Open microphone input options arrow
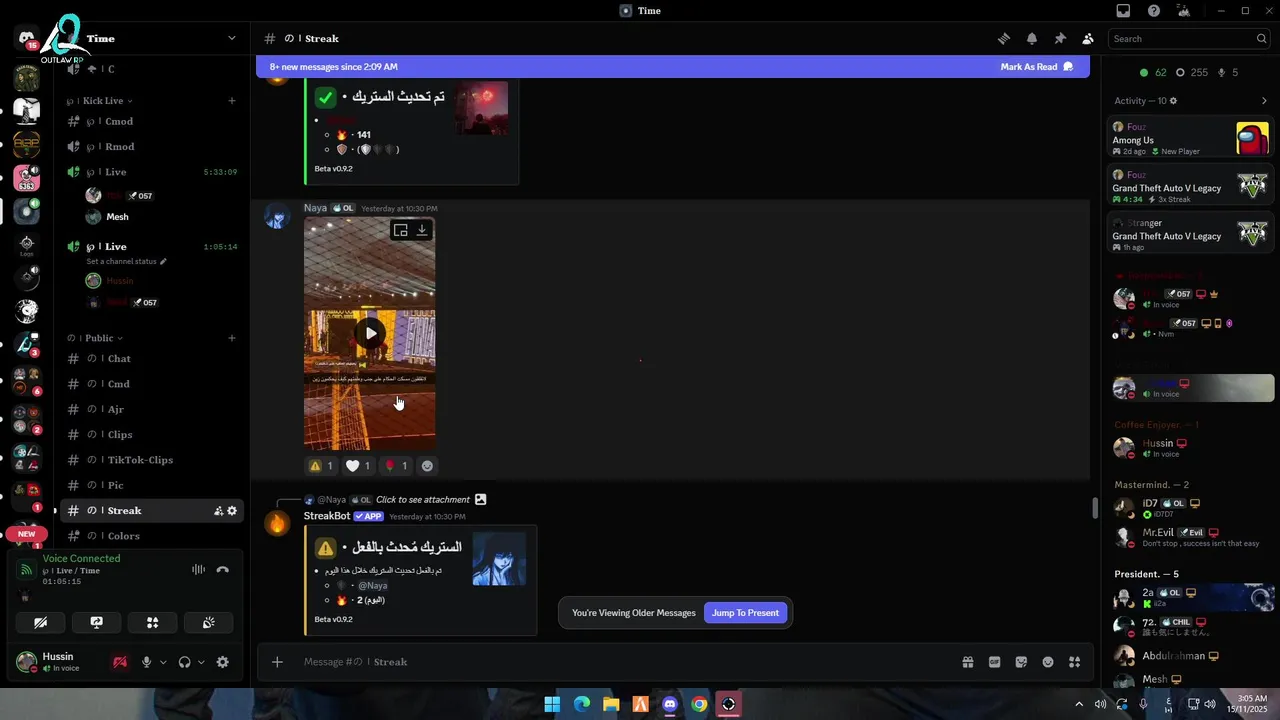Screen dimensions: 1280x720 point(163,662)
